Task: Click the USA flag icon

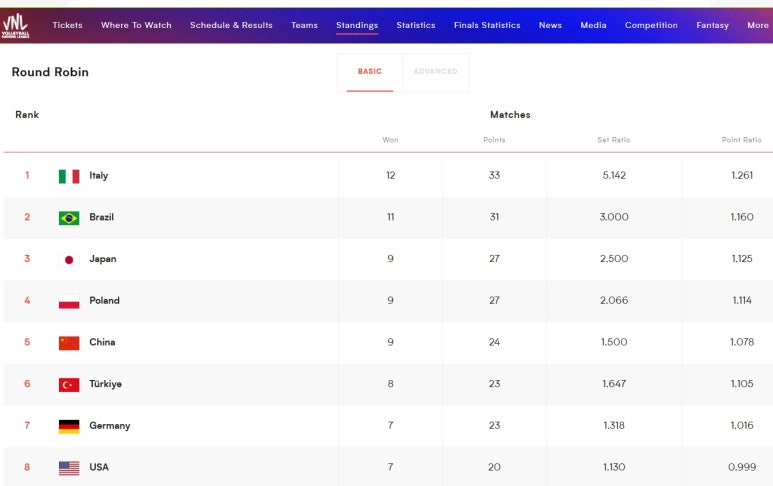Action: coord(69,468)
